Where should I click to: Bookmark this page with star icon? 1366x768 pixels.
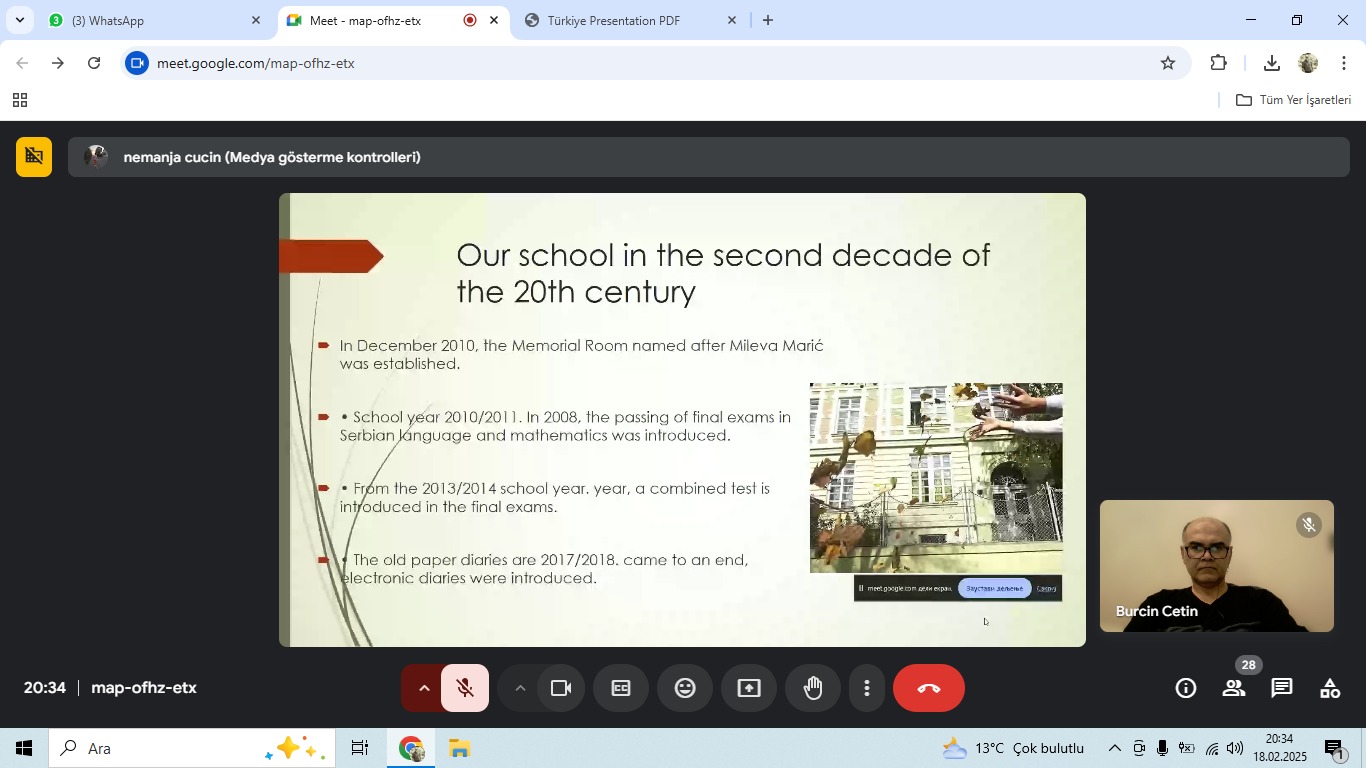coord(1168,63)
